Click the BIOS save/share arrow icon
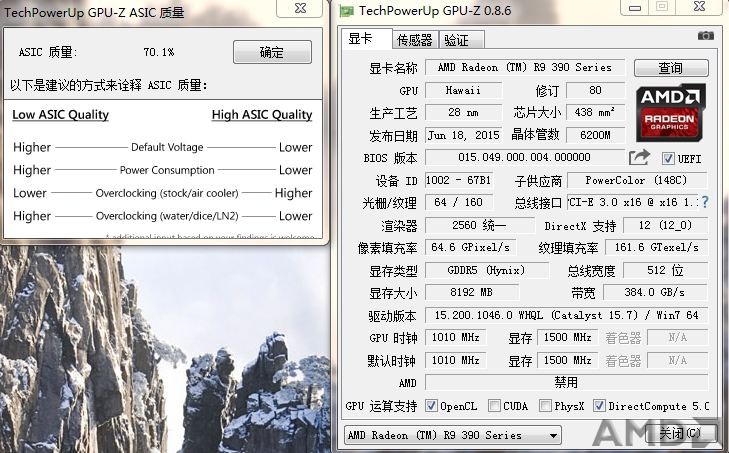The height and width of the screenshot is (453, 729). (639, 157)
